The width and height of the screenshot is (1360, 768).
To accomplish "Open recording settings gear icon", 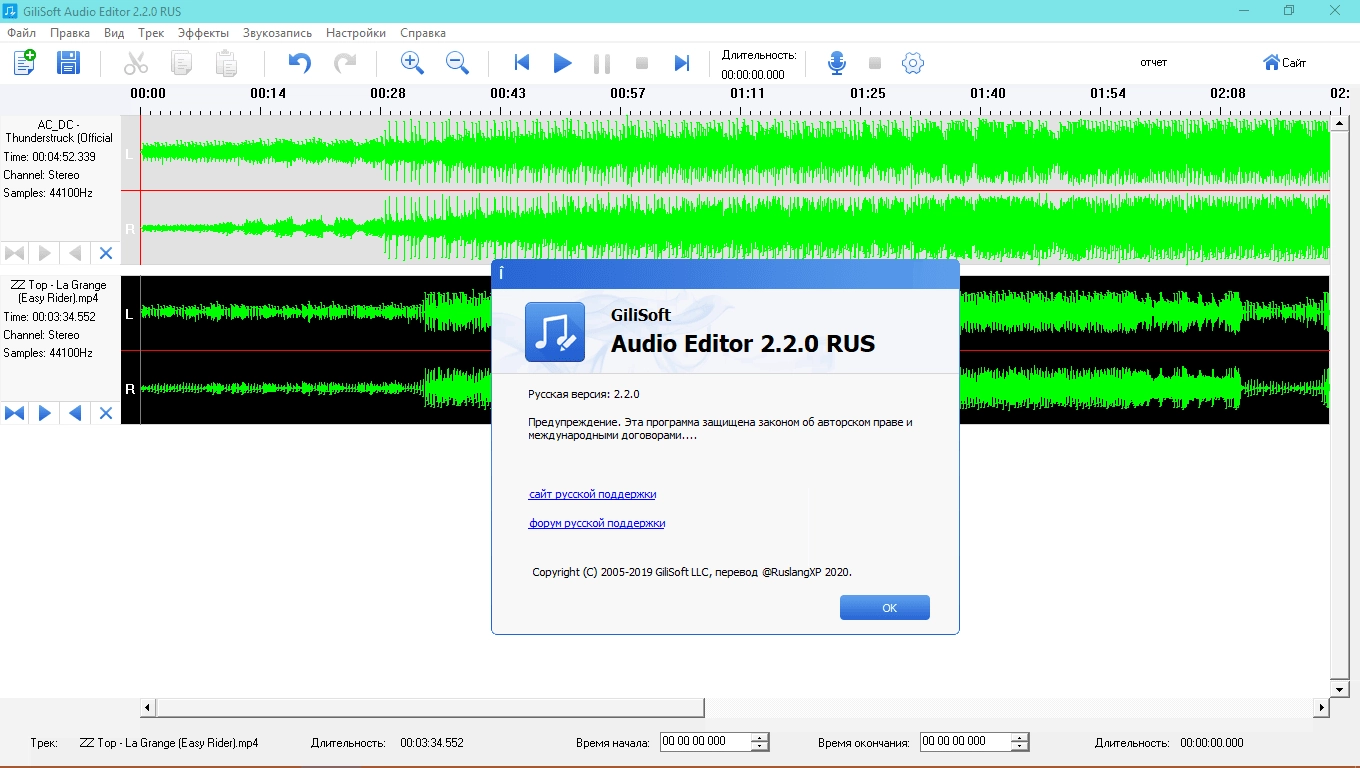I will click(912, 63).
